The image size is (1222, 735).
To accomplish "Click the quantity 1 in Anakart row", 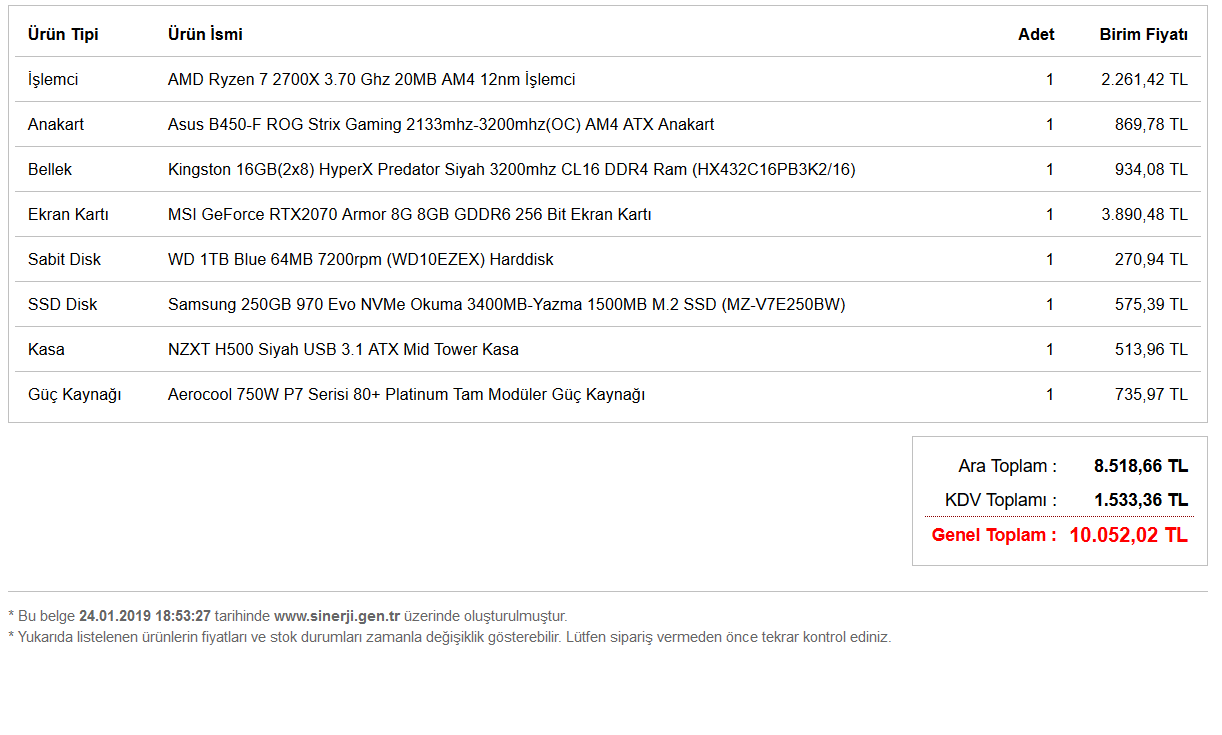I will [x=1050, y=124].
